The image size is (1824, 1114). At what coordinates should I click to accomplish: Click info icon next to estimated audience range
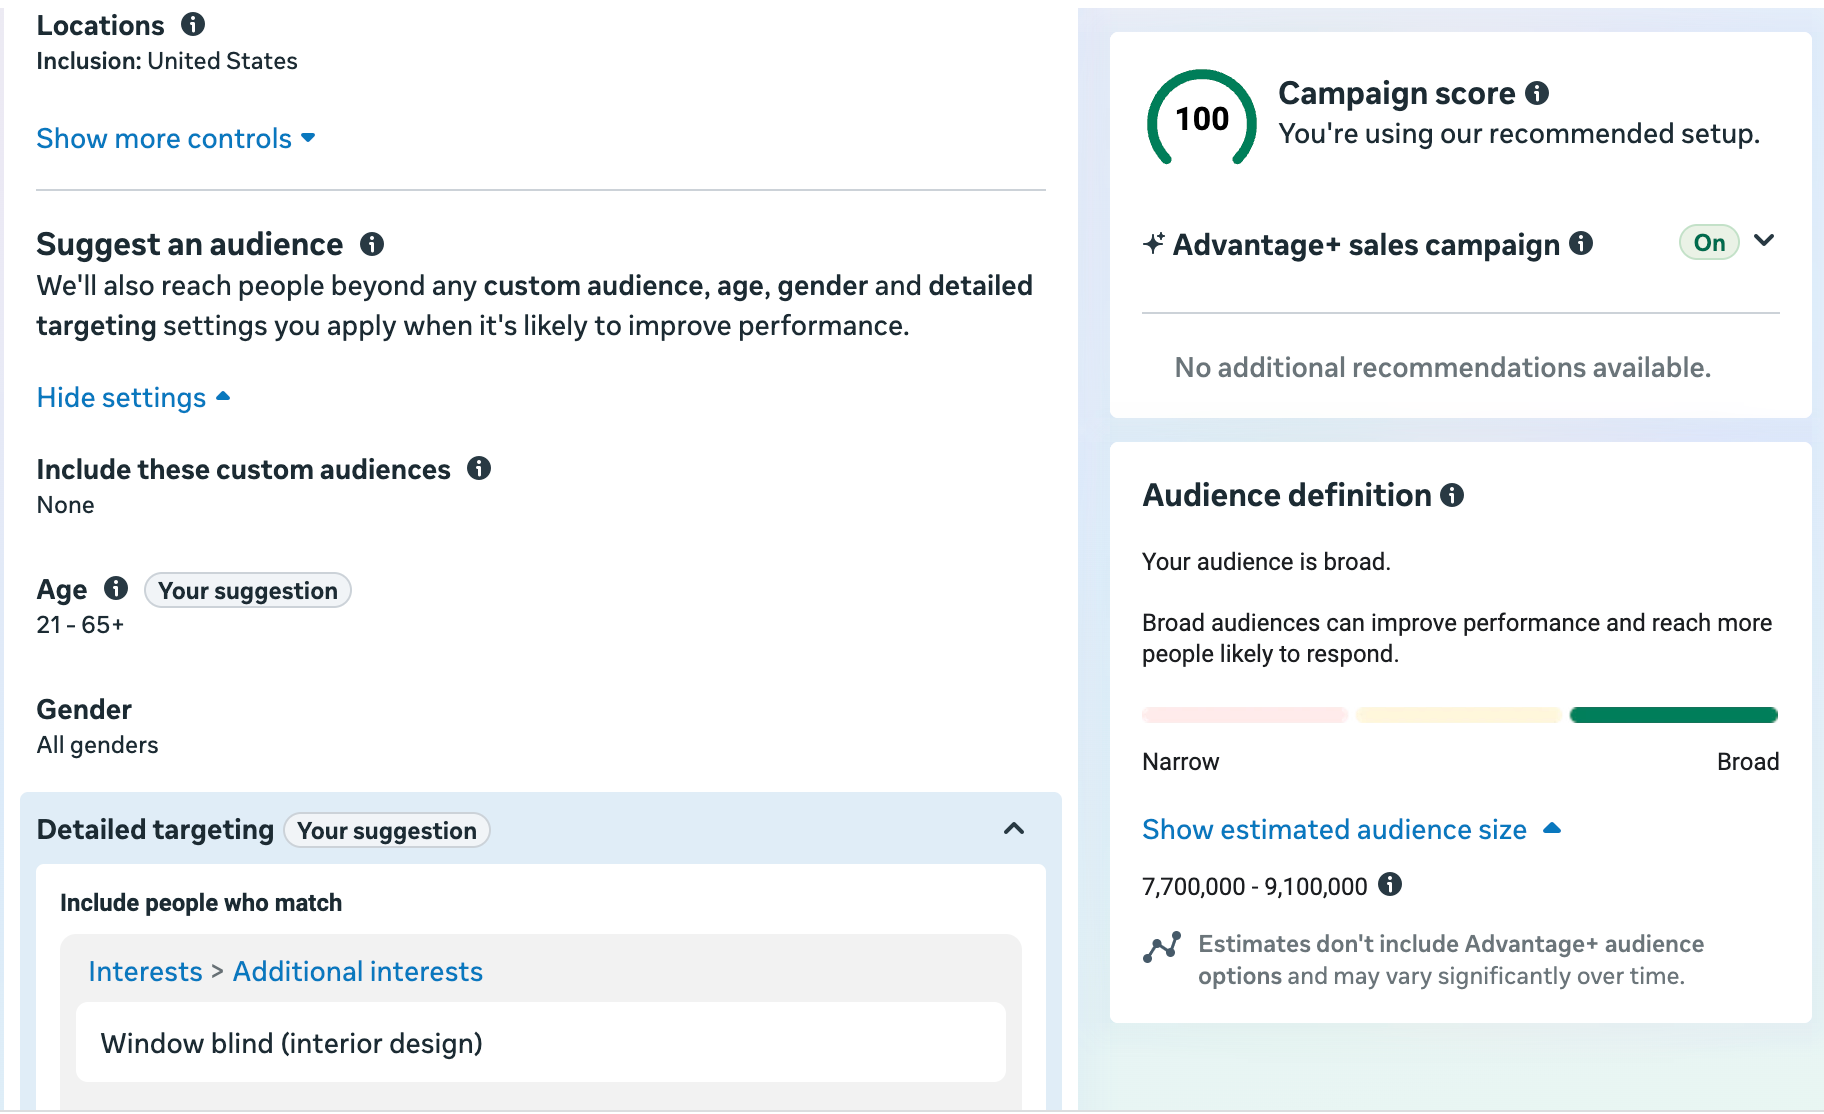1390,884
